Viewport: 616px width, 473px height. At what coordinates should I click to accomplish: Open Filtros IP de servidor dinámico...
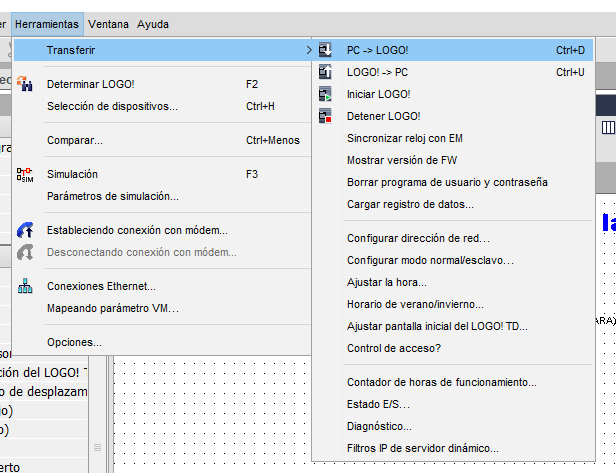(453, 448)
